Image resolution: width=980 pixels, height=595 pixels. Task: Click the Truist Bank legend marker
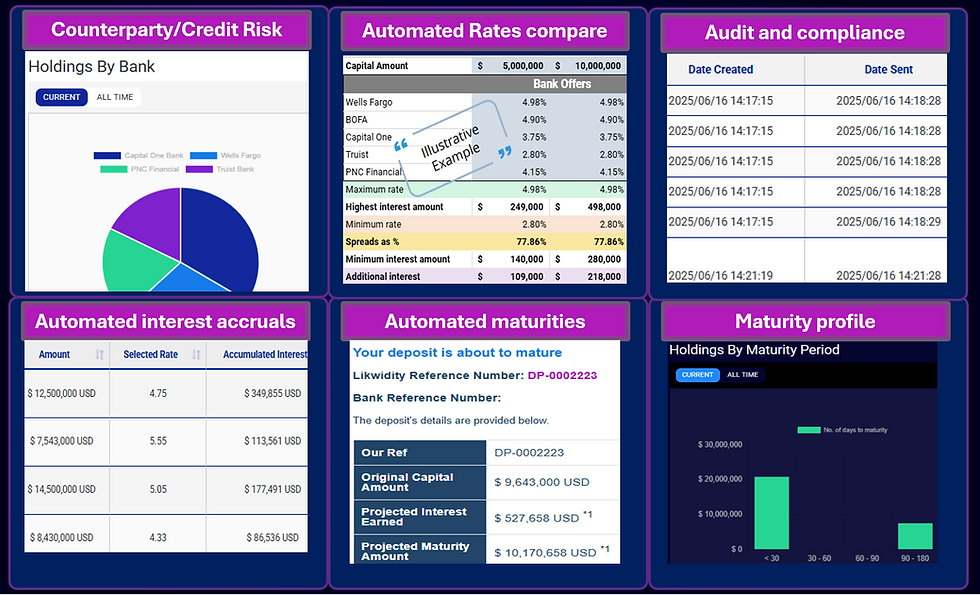coord(198,168)
